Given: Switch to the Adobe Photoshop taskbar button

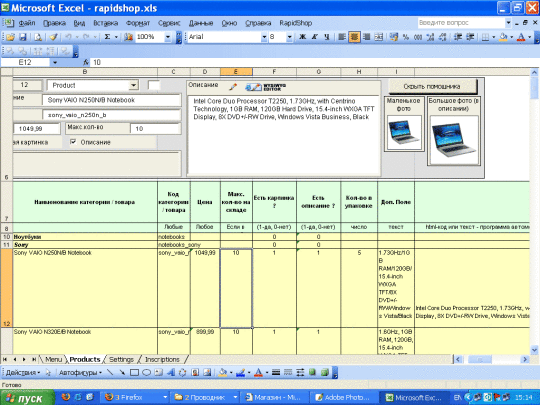Looking at the screenshot, I should point(343,398).
